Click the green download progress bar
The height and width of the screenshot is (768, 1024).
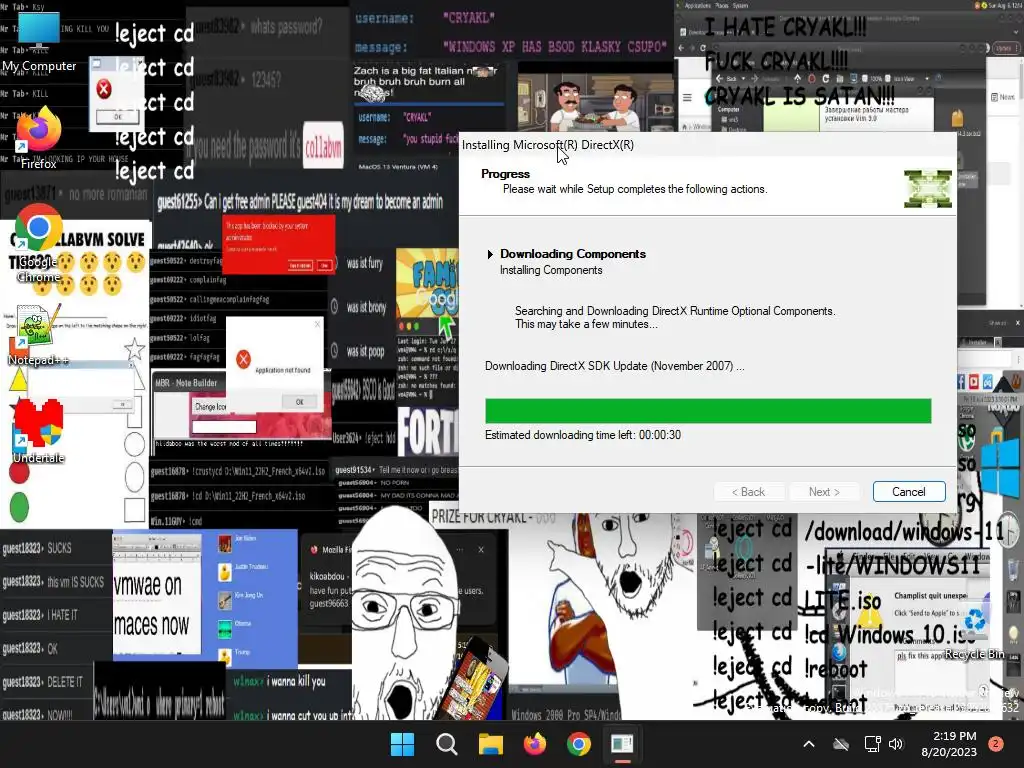coord(708,411)
